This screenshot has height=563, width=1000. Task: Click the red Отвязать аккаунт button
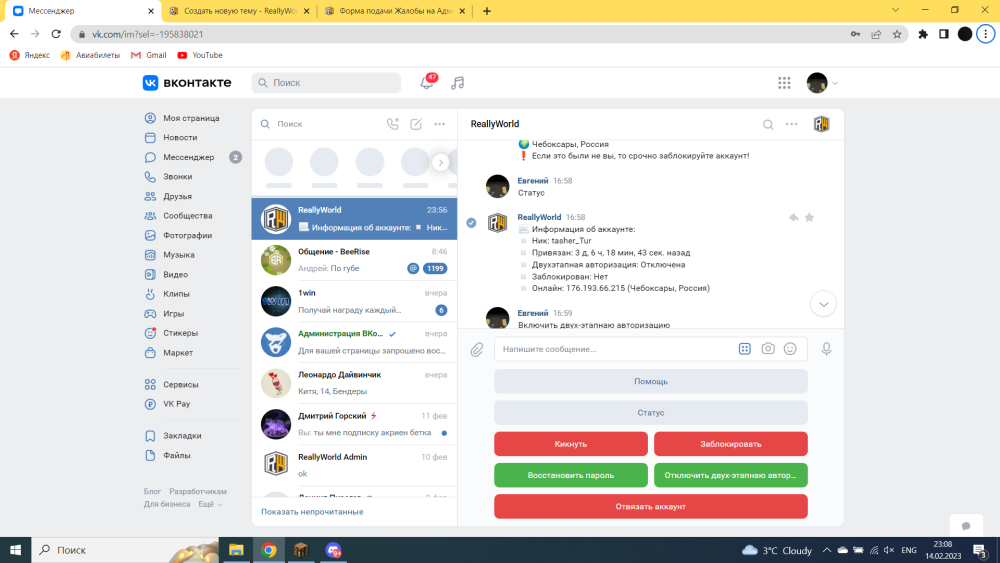tap(651, 506)
